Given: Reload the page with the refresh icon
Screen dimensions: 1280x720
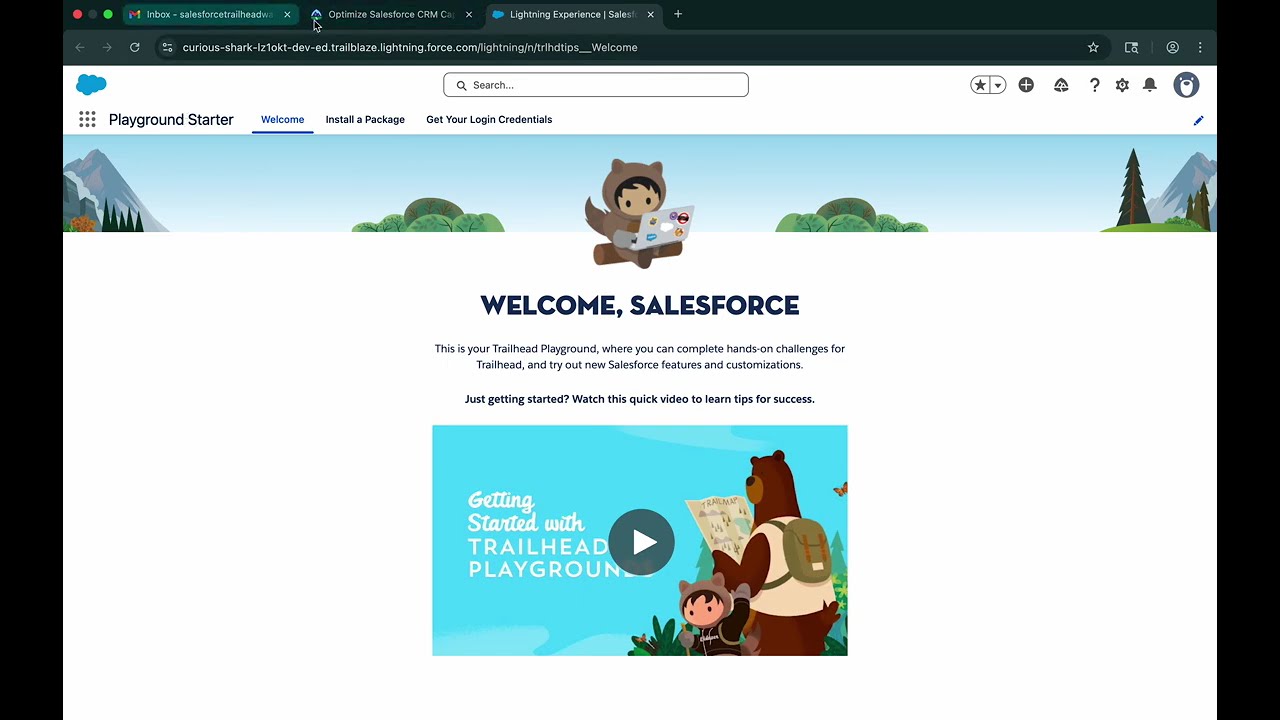Looking at the screenshot, I should point(135,47).
